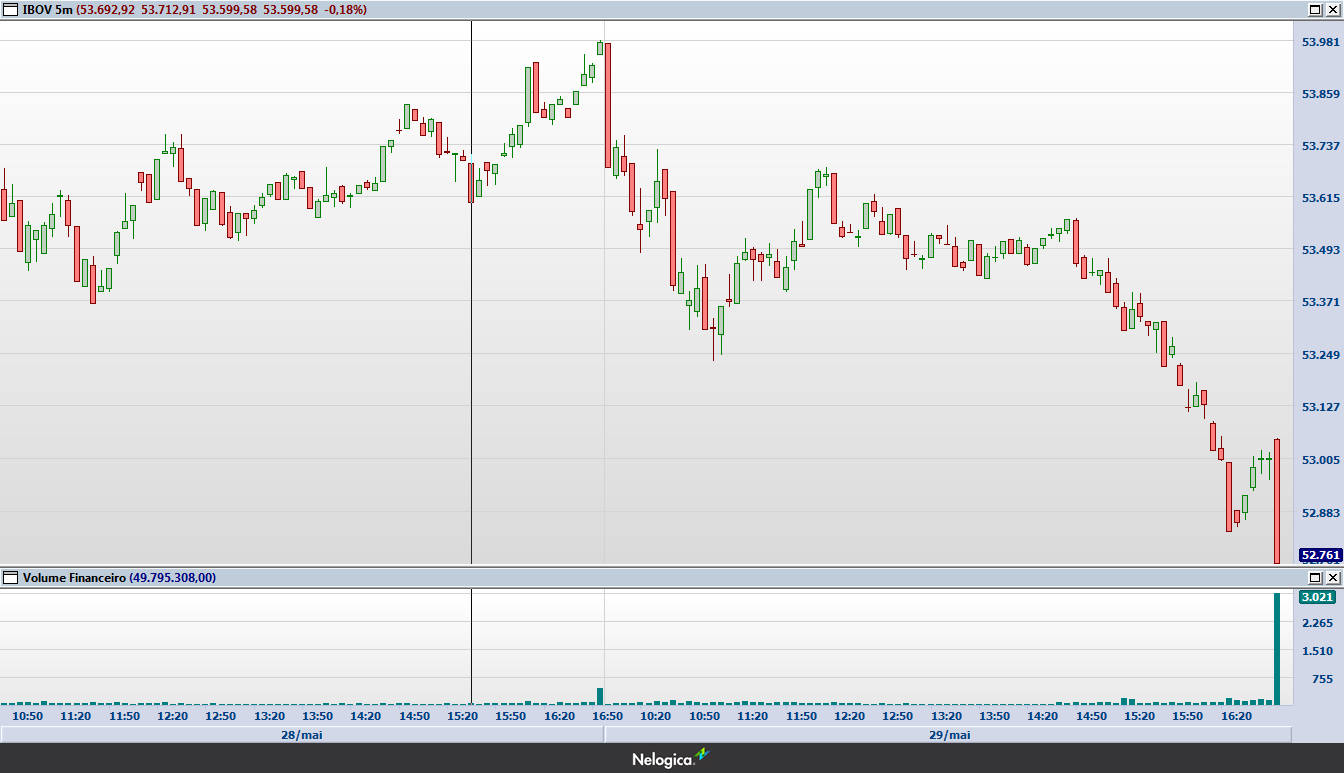The image size is (1344, 773).
Task: Click the current price tag 52.761
Action: coord(1319,555)
